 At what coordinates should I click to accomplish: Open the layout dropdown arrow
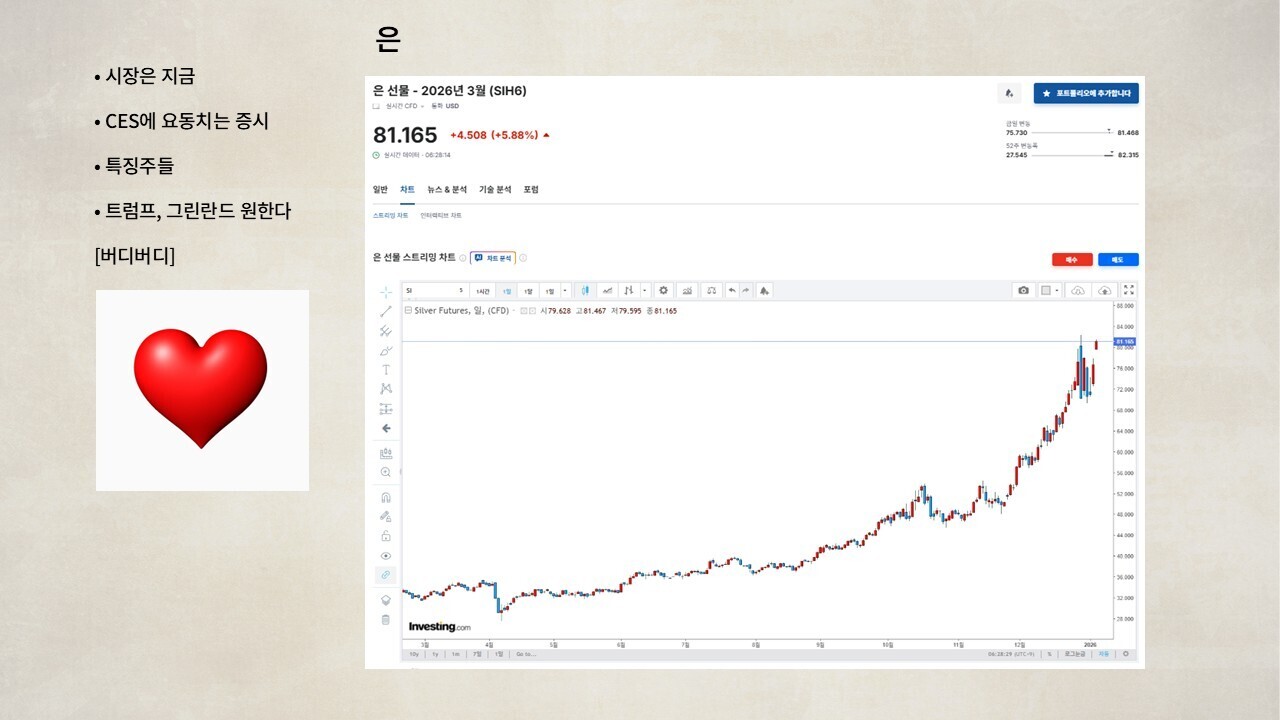pos(1057,291)
